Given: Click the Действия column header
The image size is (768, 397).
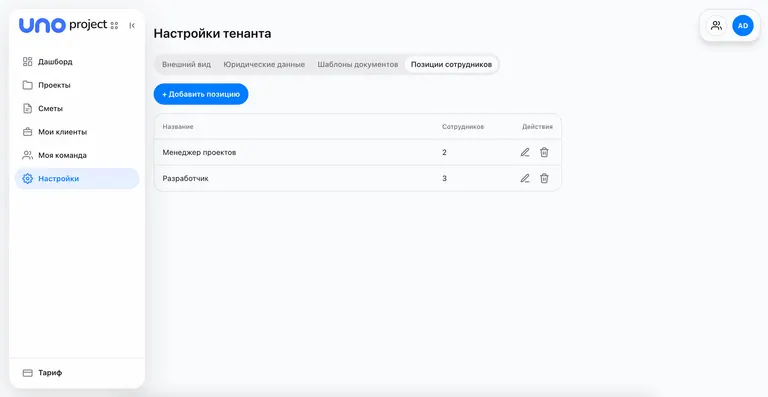Looking at the screenshot, I should (x=537, y=127).
